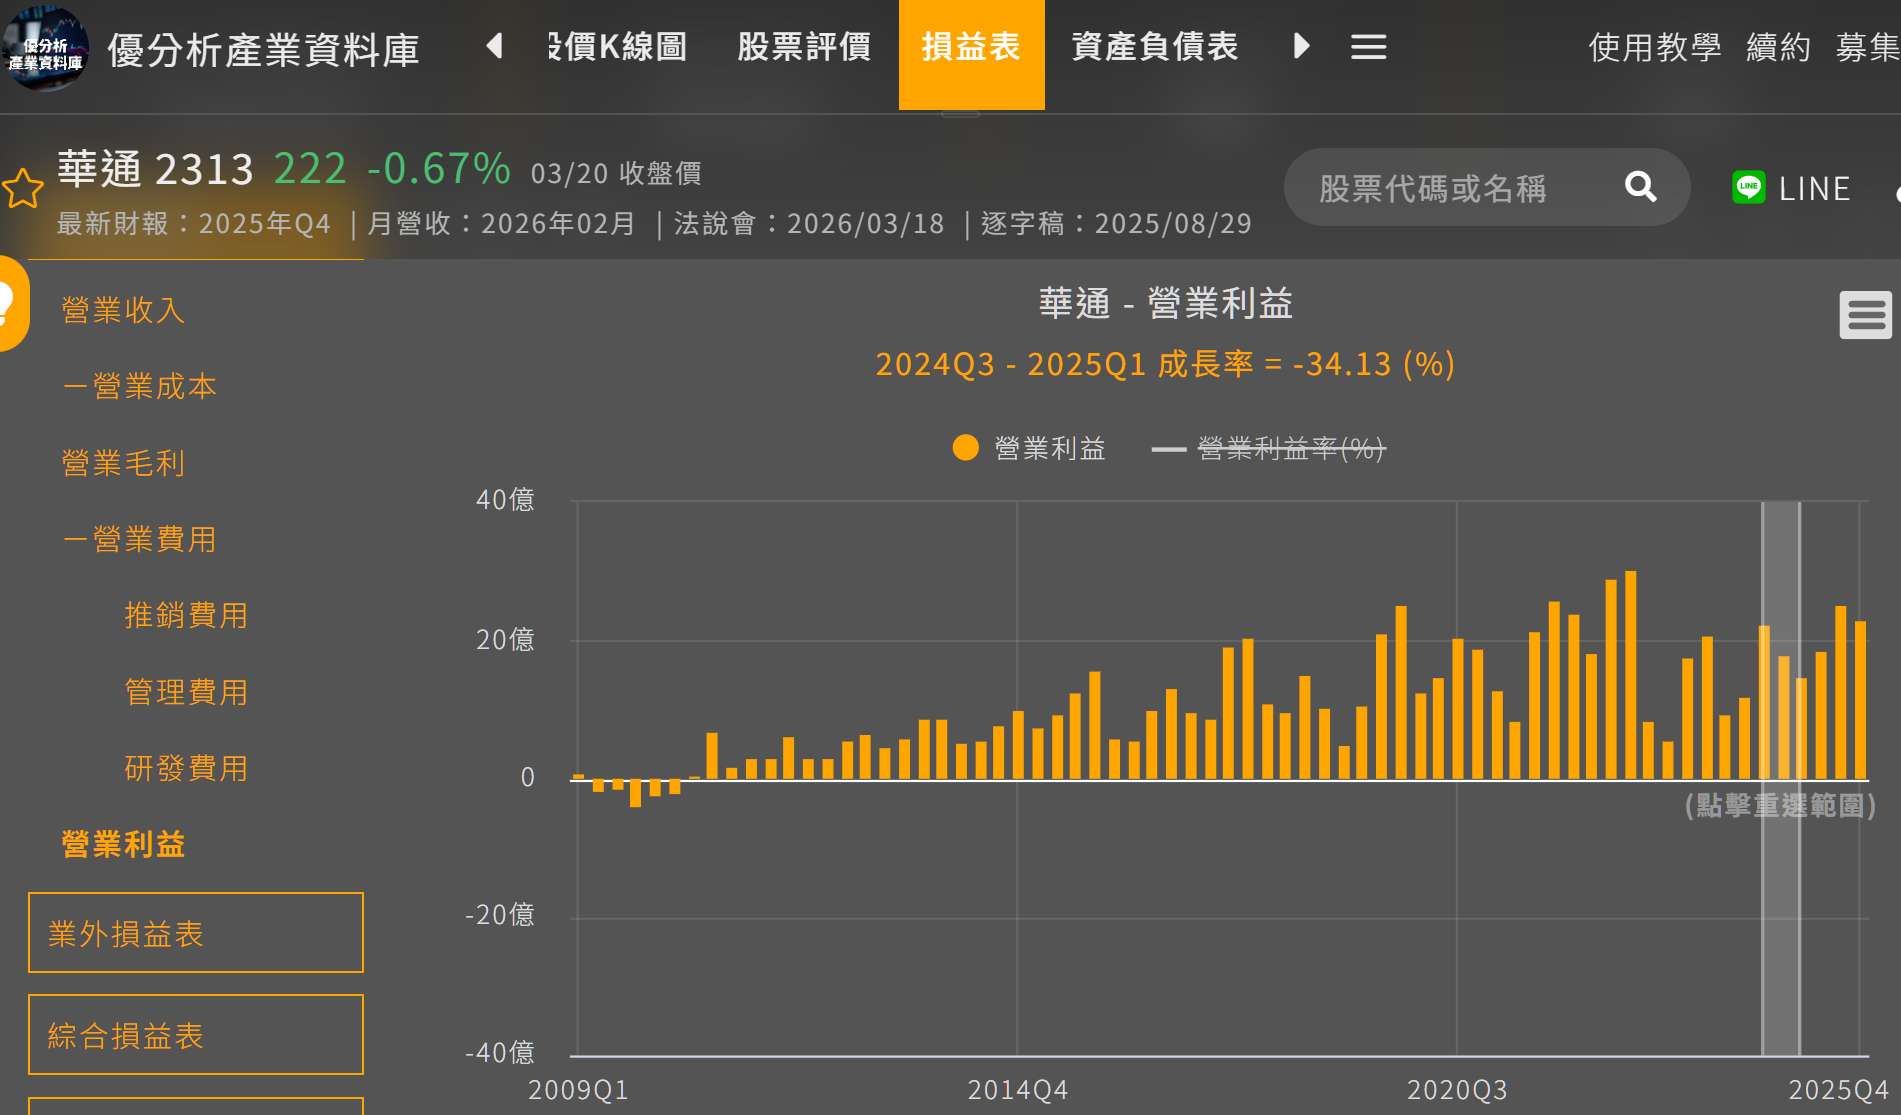Expand the 綜合損益表 section
Screen dimensions: 1901x1115
coord(196,1035)
